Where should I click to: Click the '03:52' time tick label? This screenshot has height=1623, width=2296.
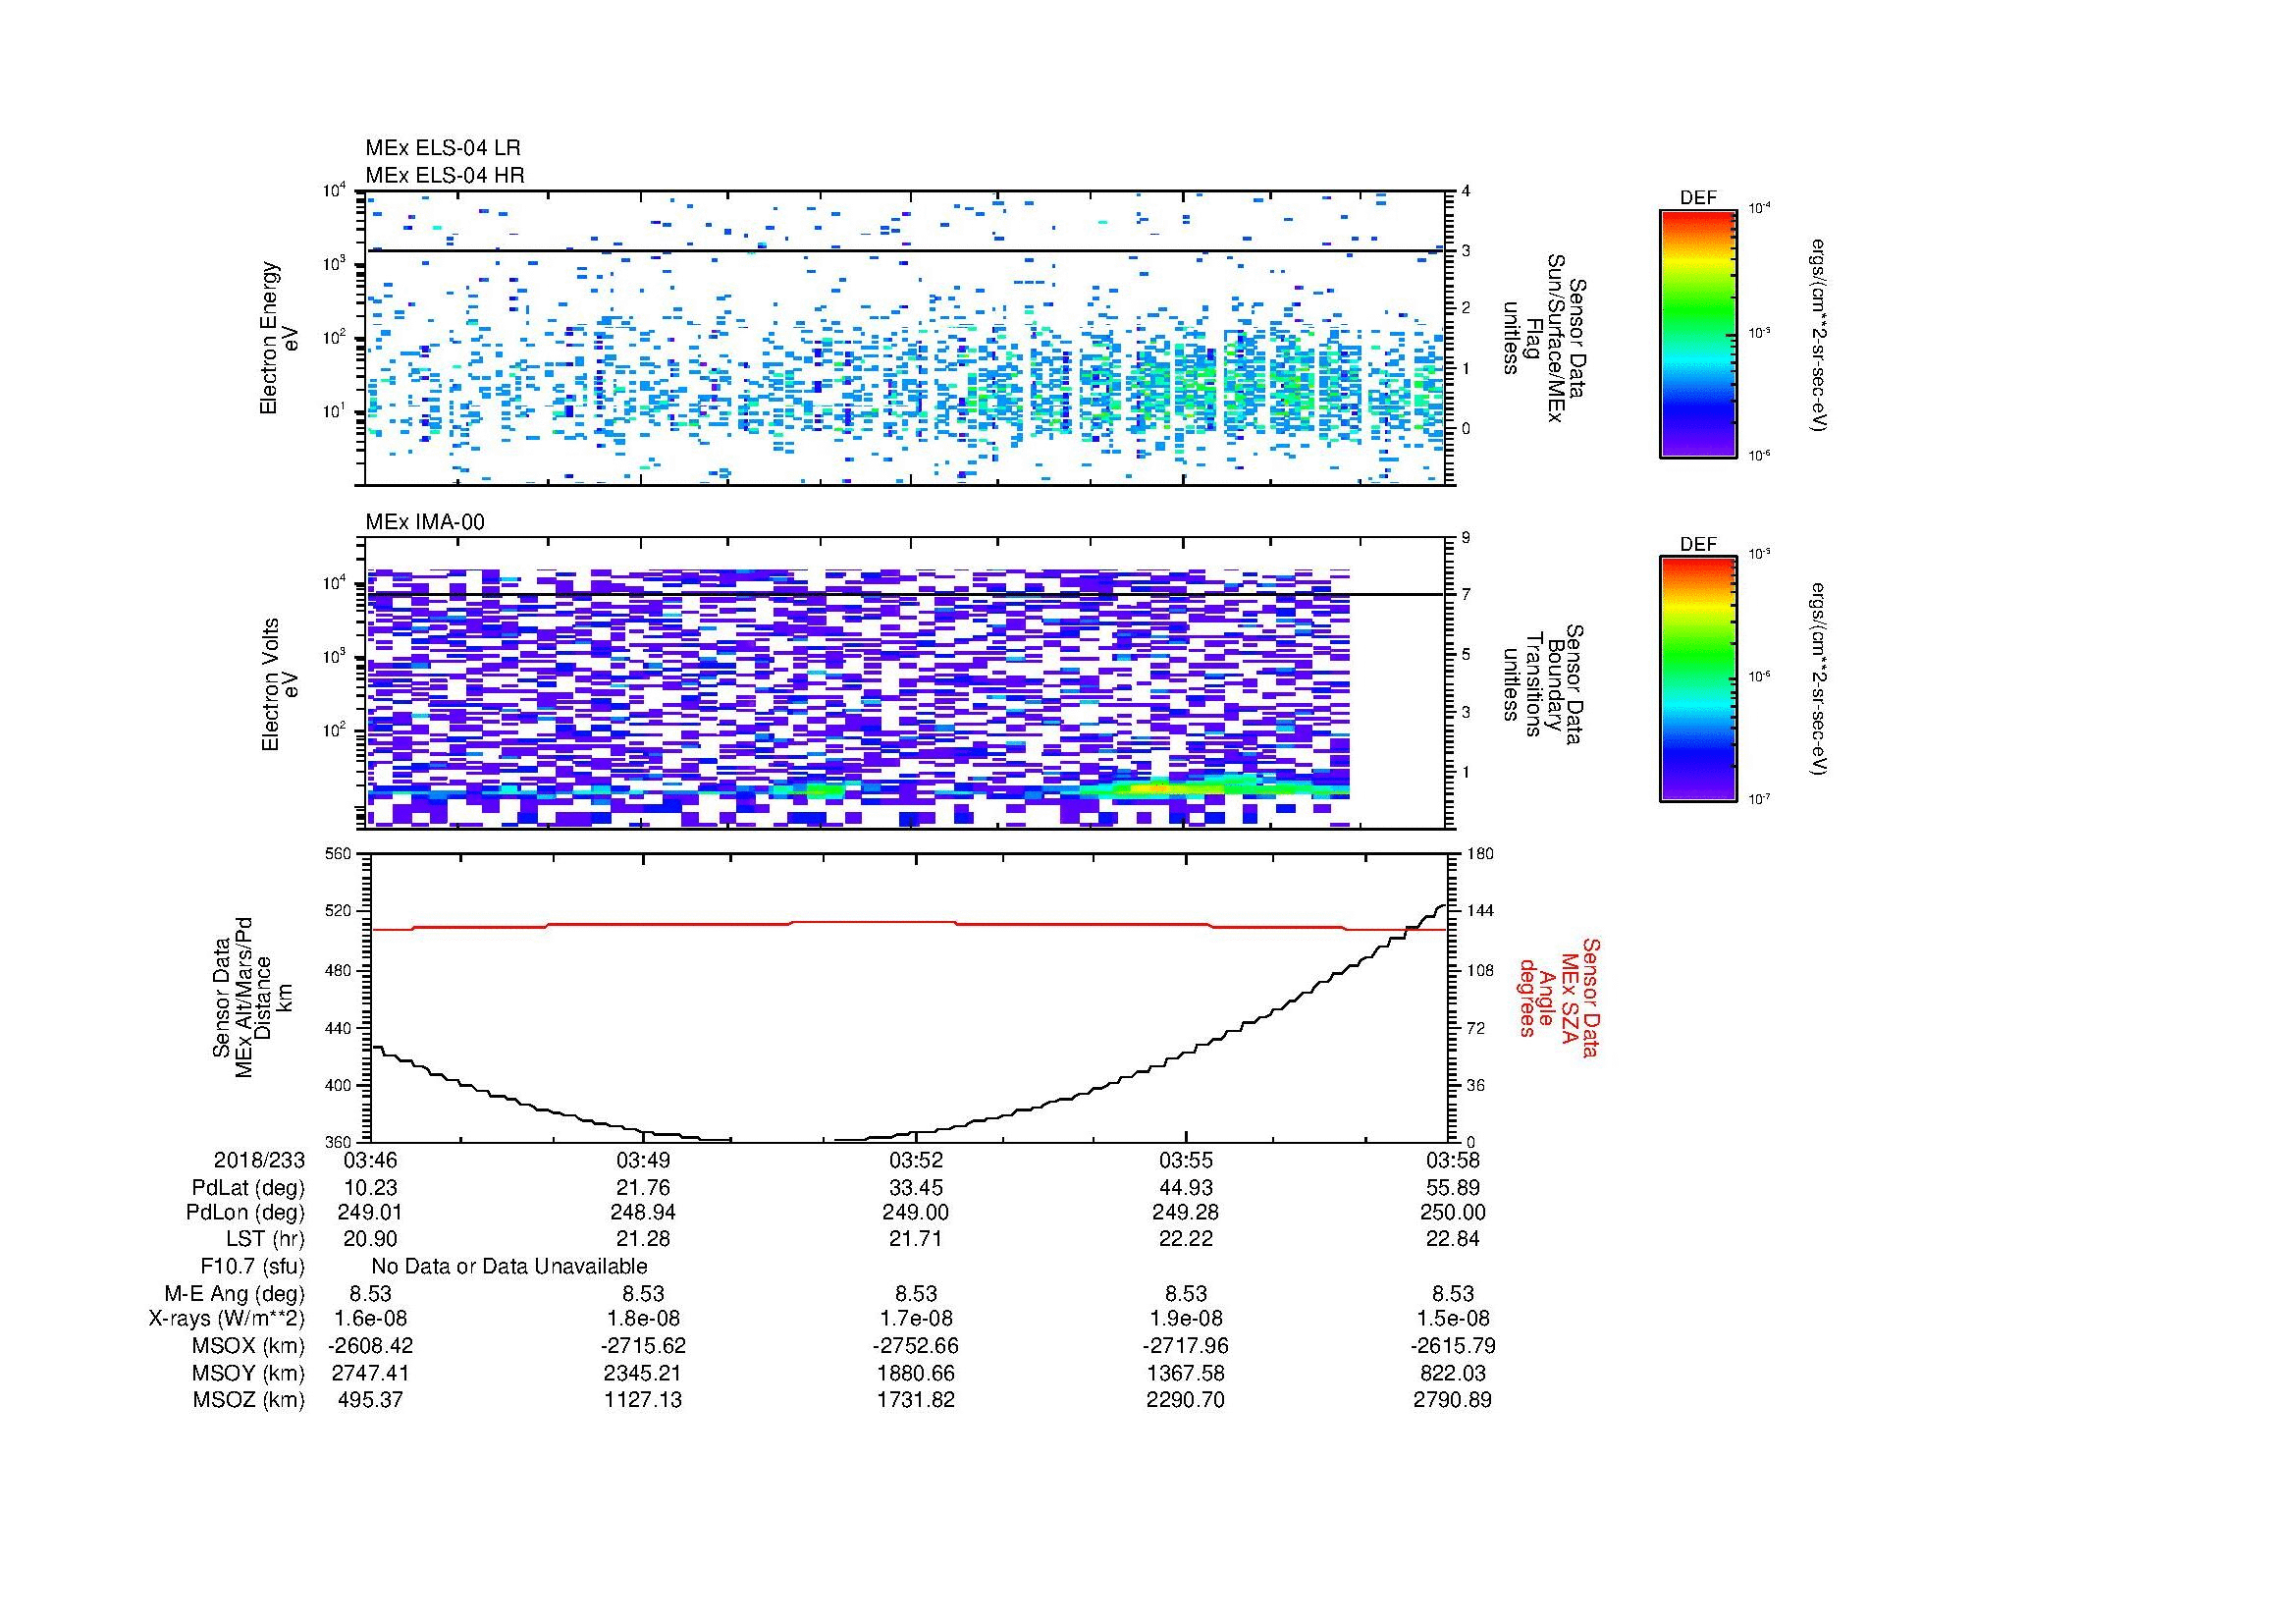(915, 1161)
